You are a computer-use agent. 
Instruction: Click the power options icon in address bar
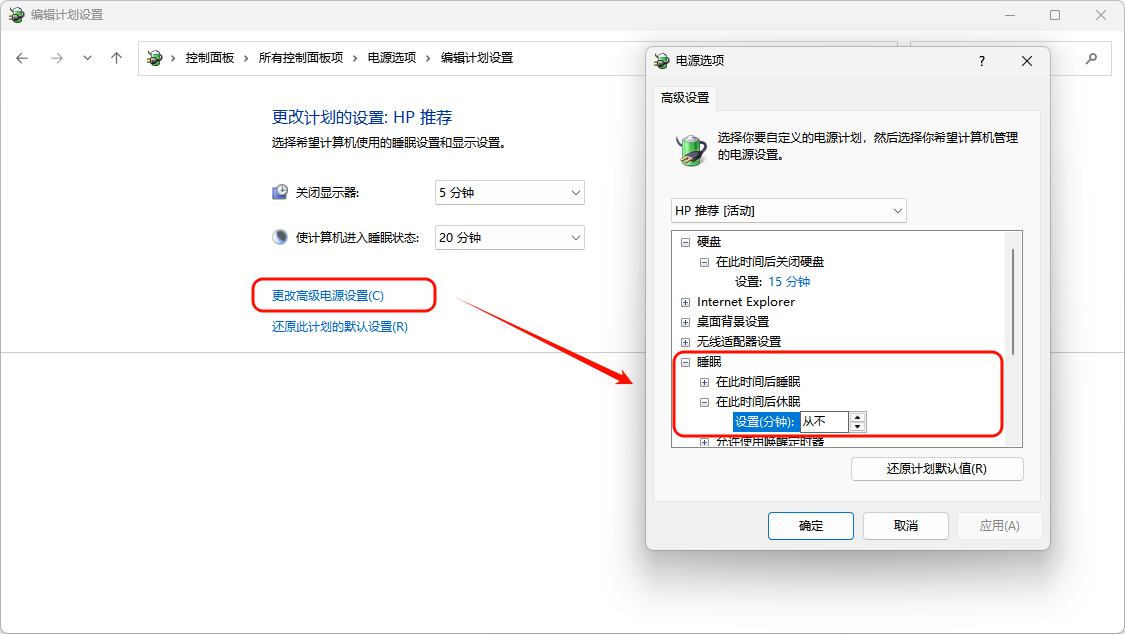(x=154, y=58)
